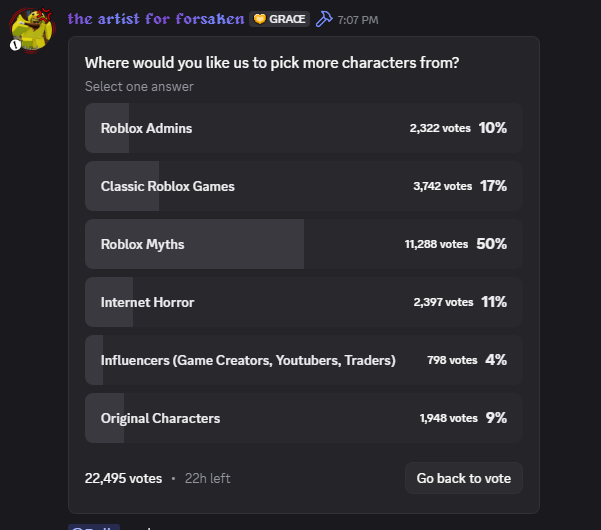
Task: Click the yellow heart in GRACE tag
Action: pos(259,19)
